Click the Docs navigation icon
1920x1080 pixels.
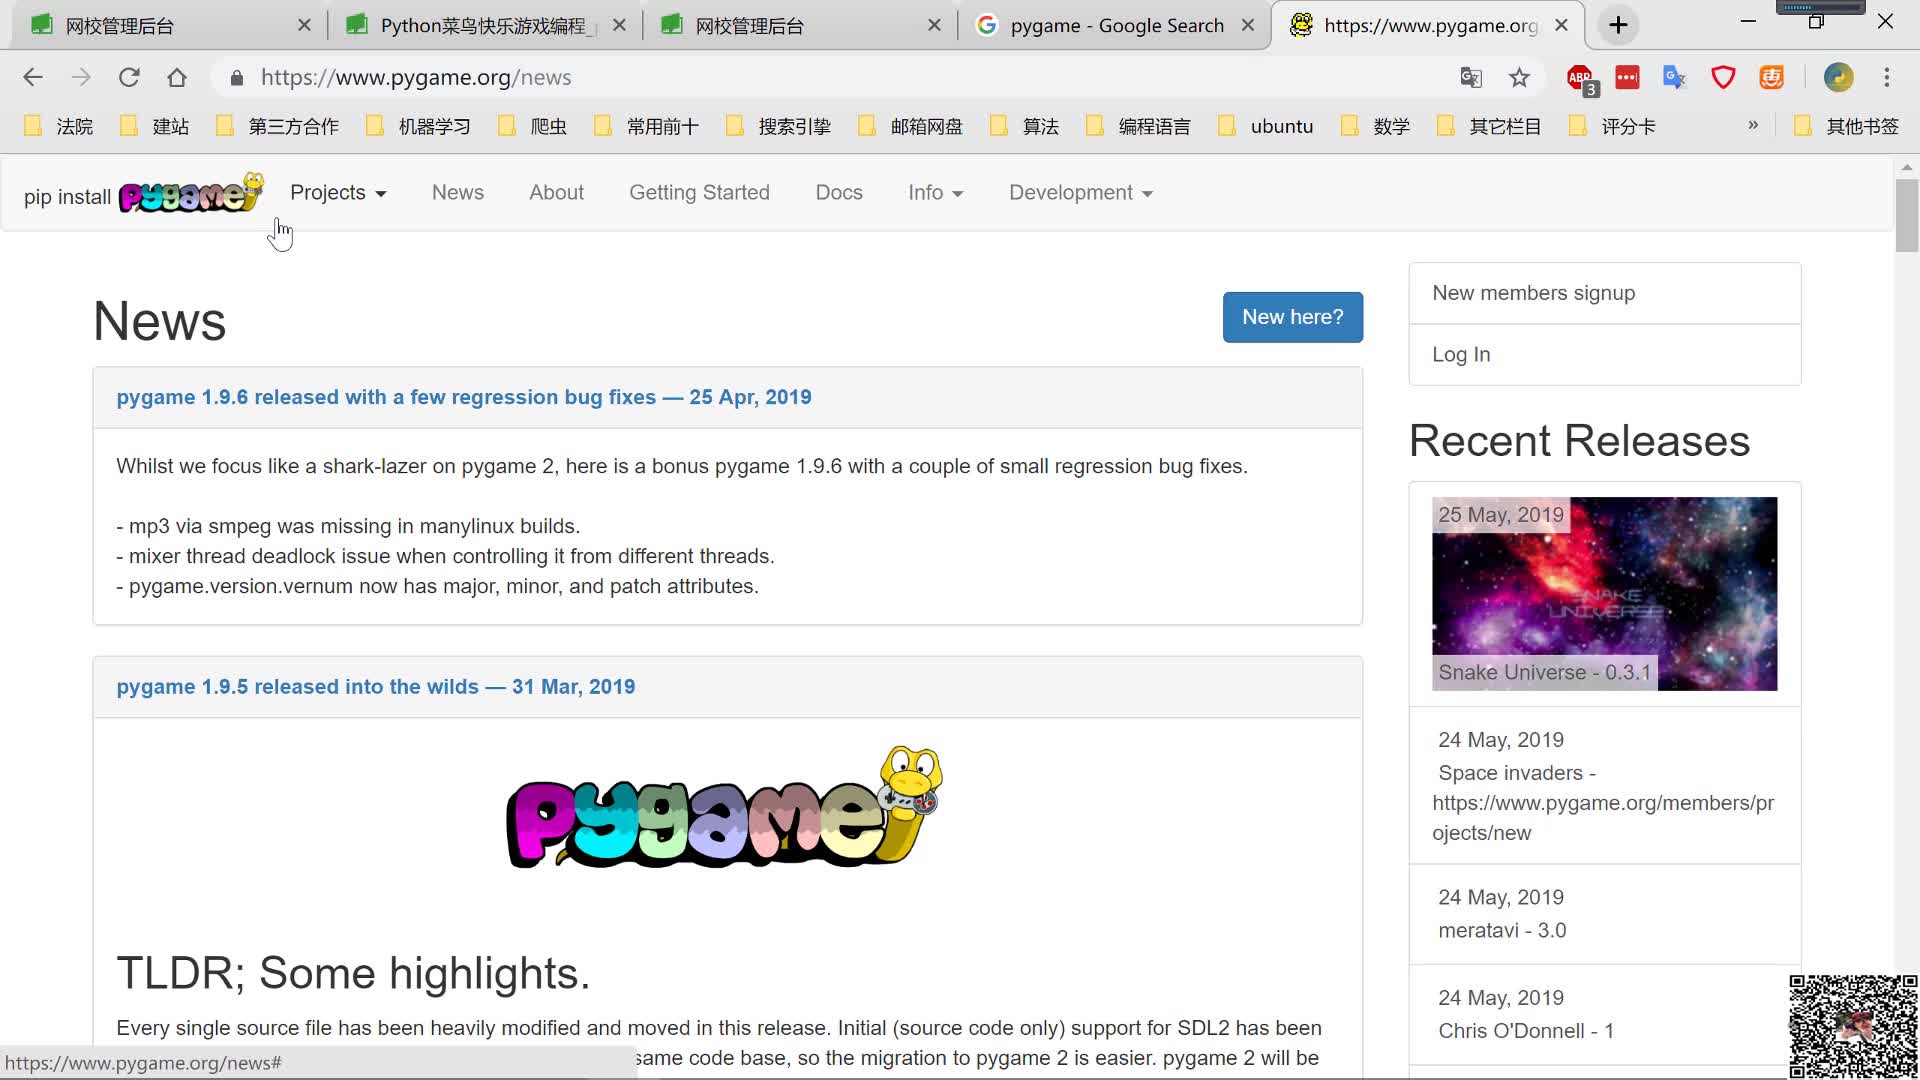tap(839, 193)
